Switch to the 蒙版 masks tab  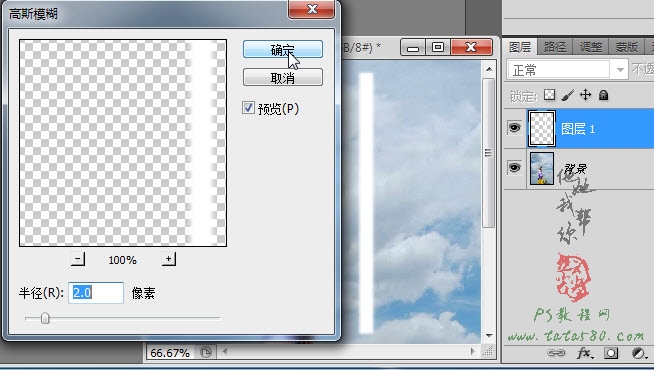coord(626,47)
